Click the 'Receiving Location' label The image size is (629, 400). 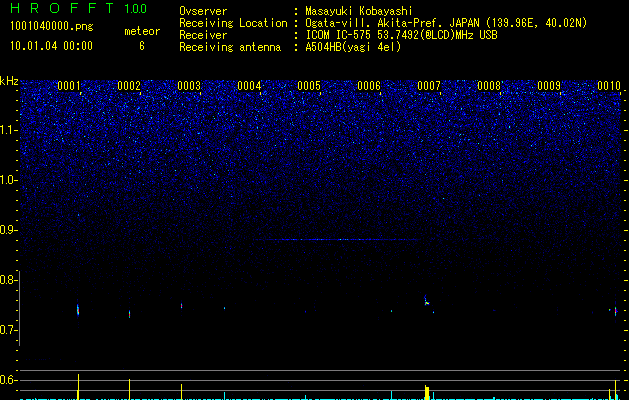coord(233,23)
